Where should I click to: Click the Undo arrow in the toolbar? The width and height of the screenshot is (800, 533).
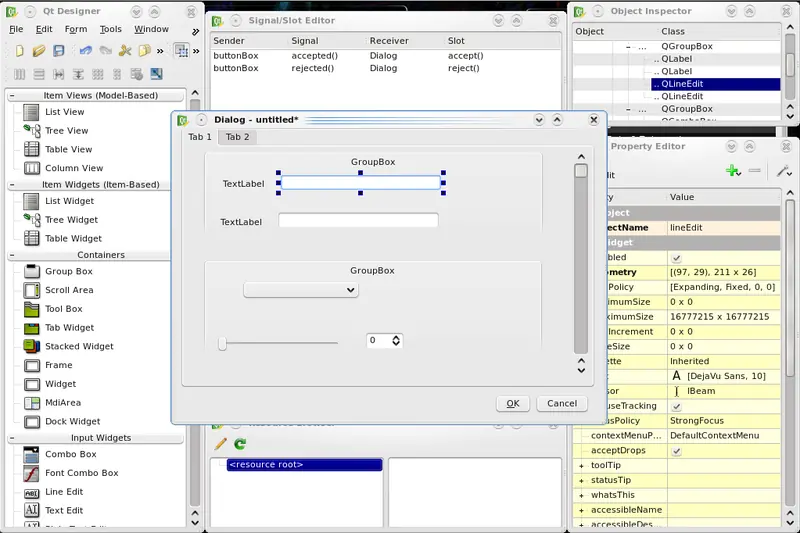86,50
